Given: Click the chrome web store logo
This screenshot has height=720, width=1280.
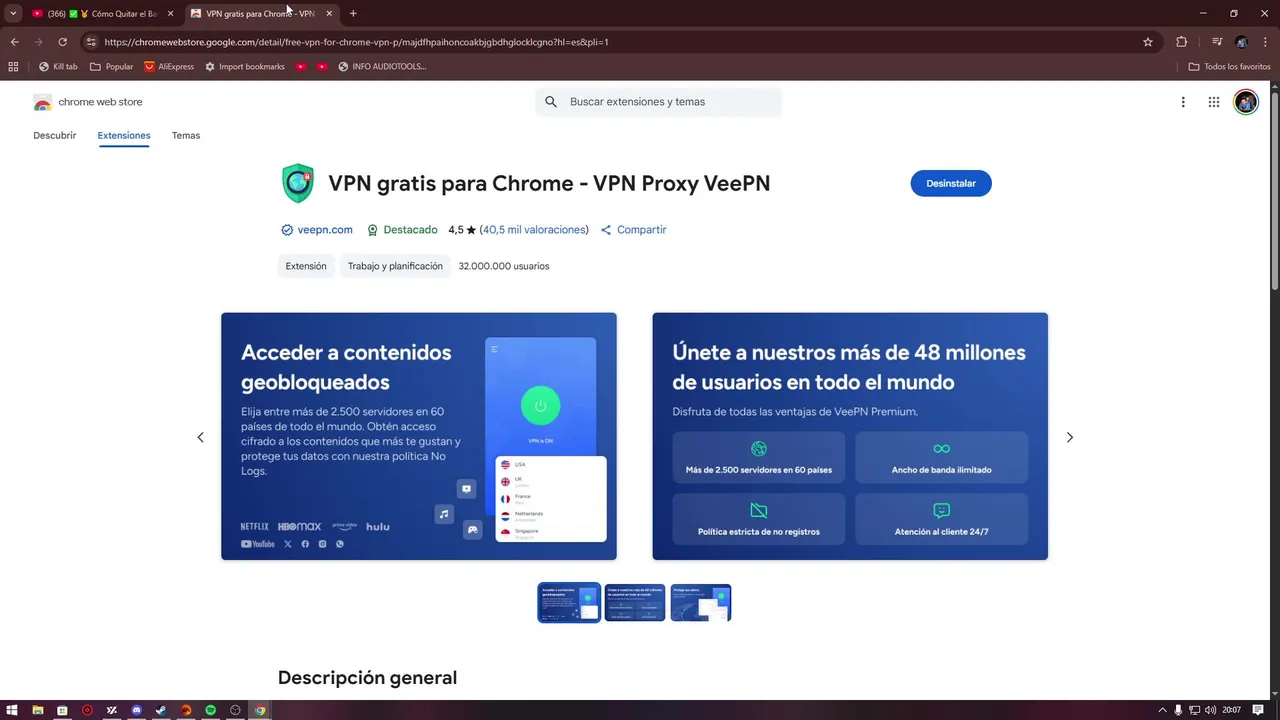Looking at the screenshot, I should 88,102.
